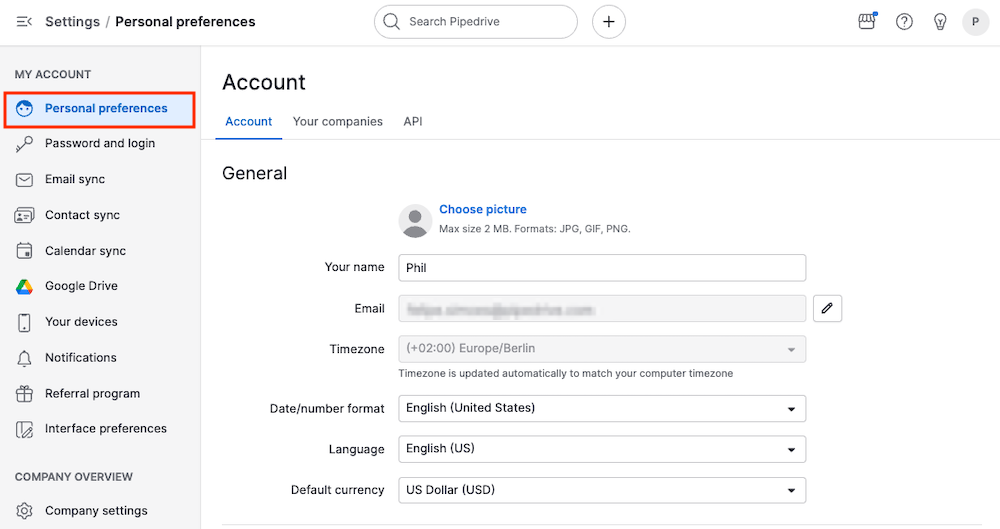Open the profile avatar menu P
1000x529 pixels.
pyautogui.click(x=975, y=22)
